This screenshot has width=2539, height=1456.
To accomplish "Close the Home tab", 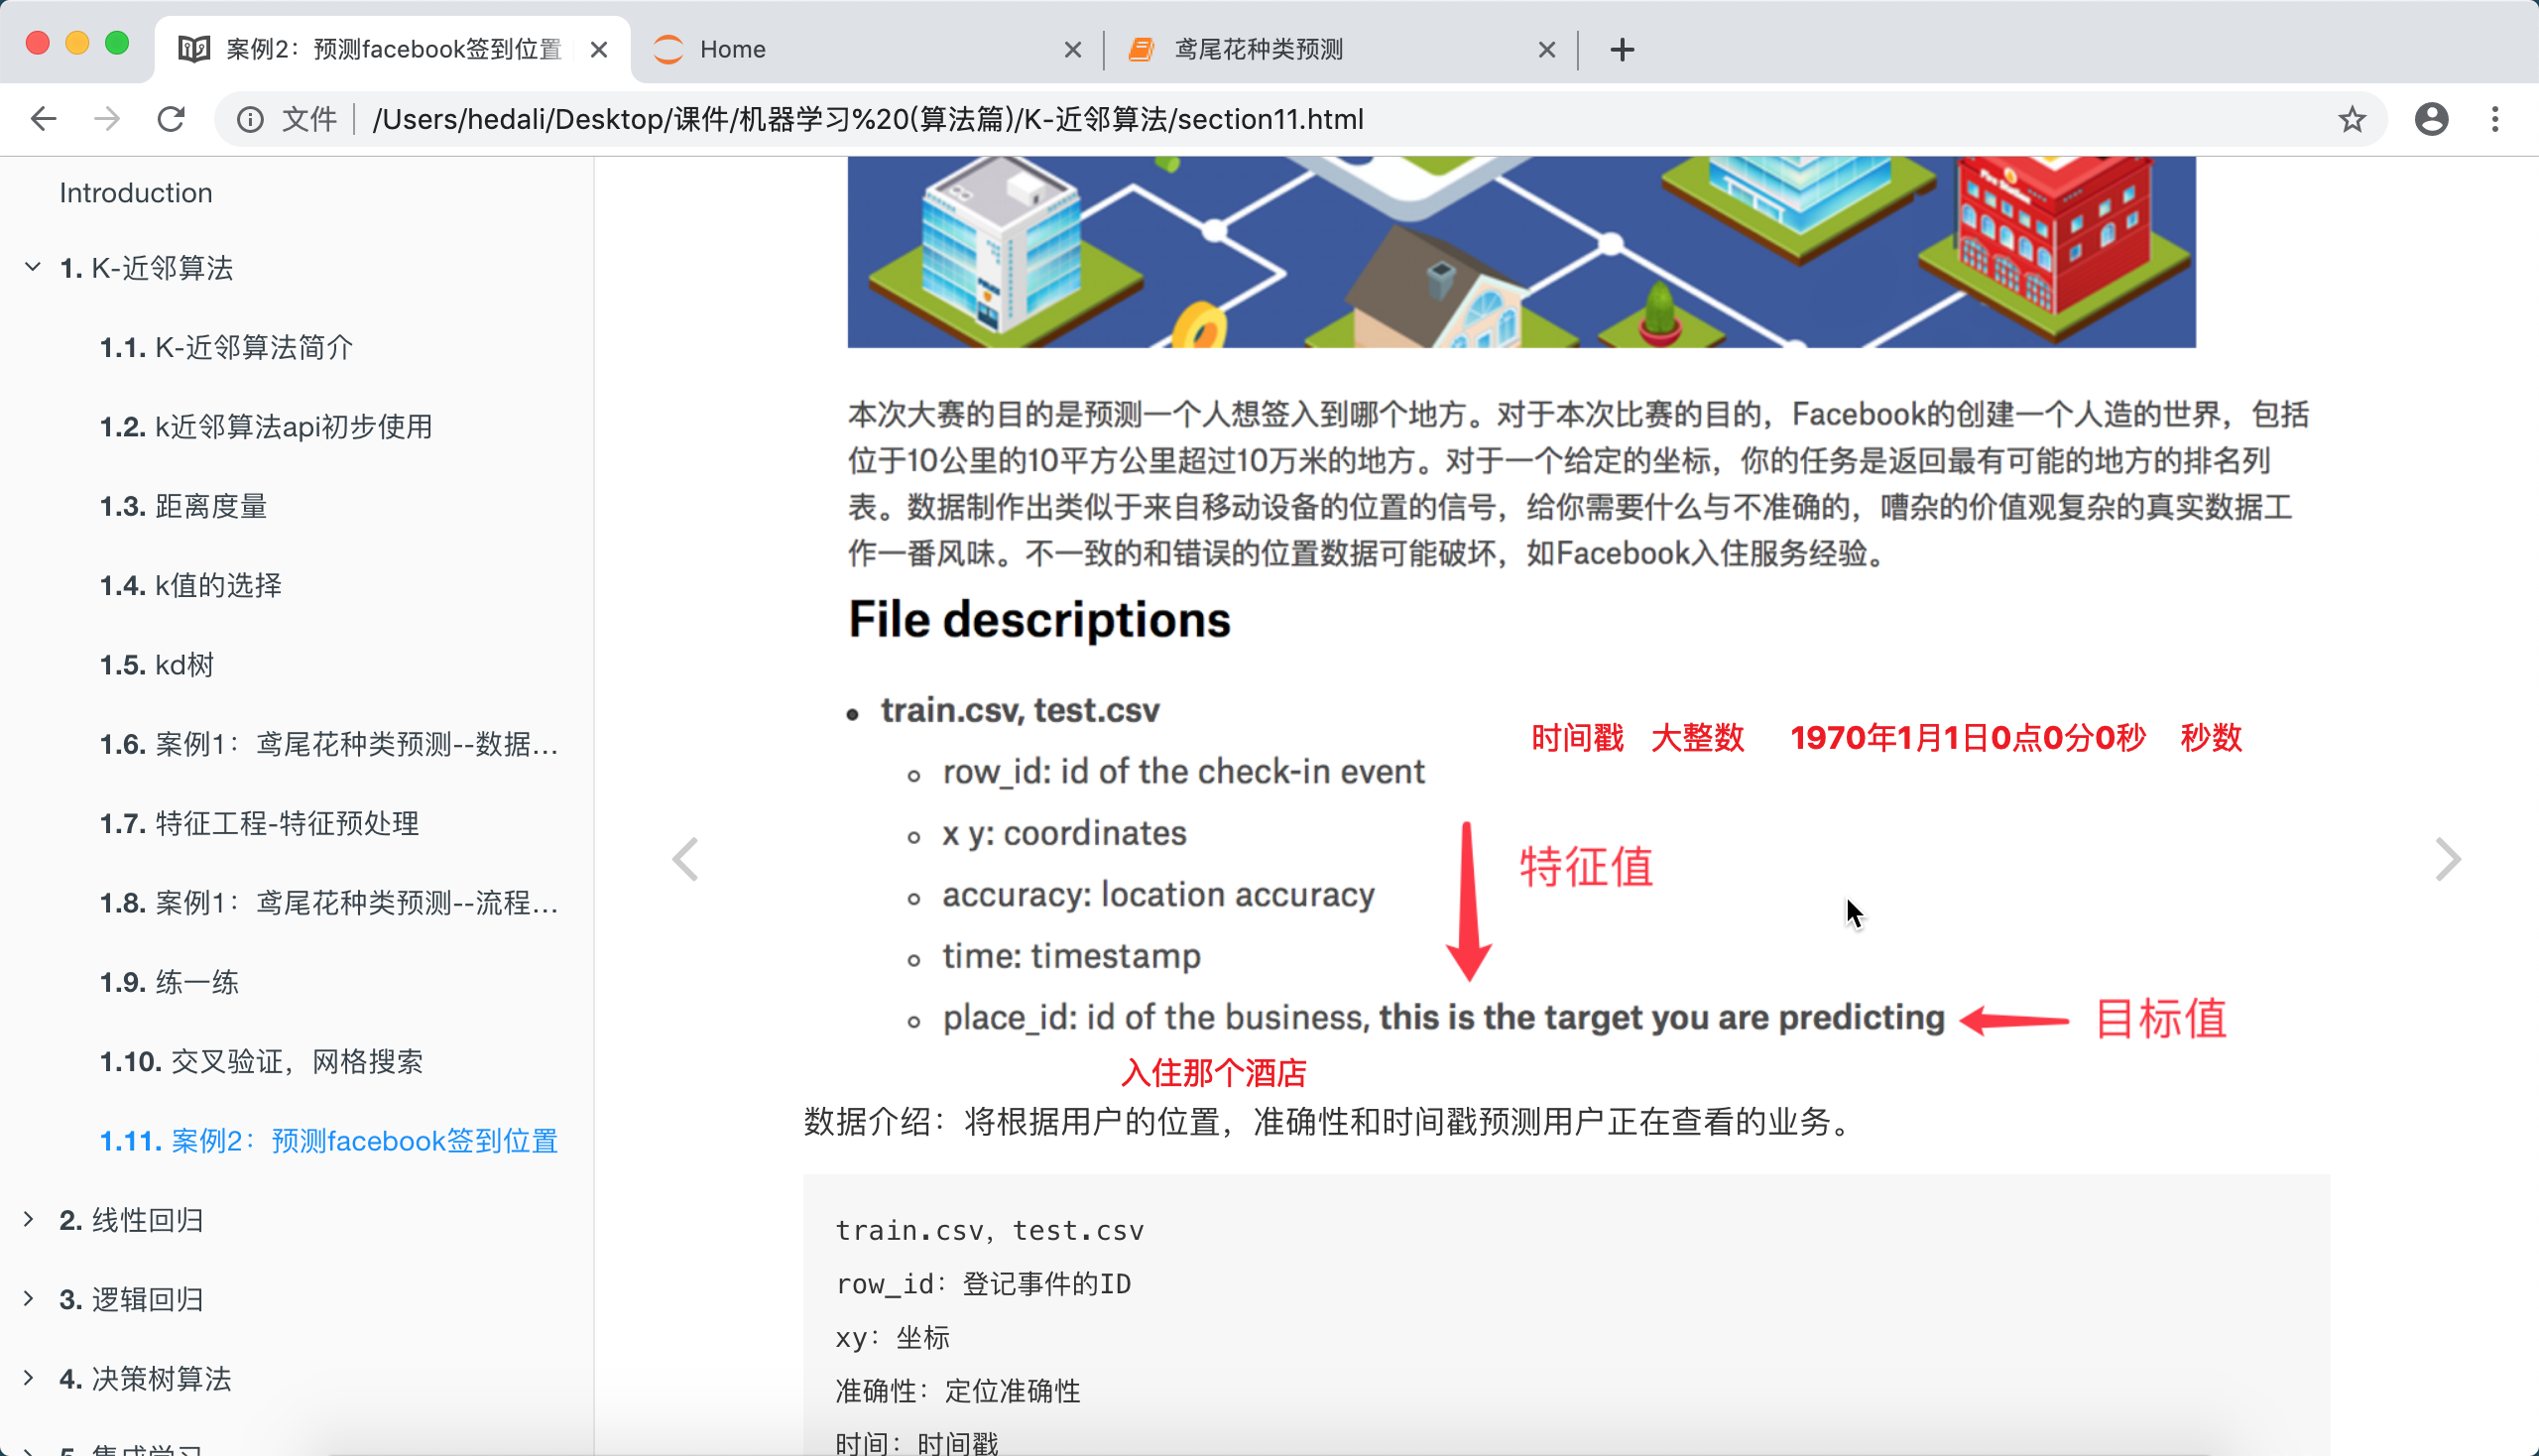I will 1072,49.
